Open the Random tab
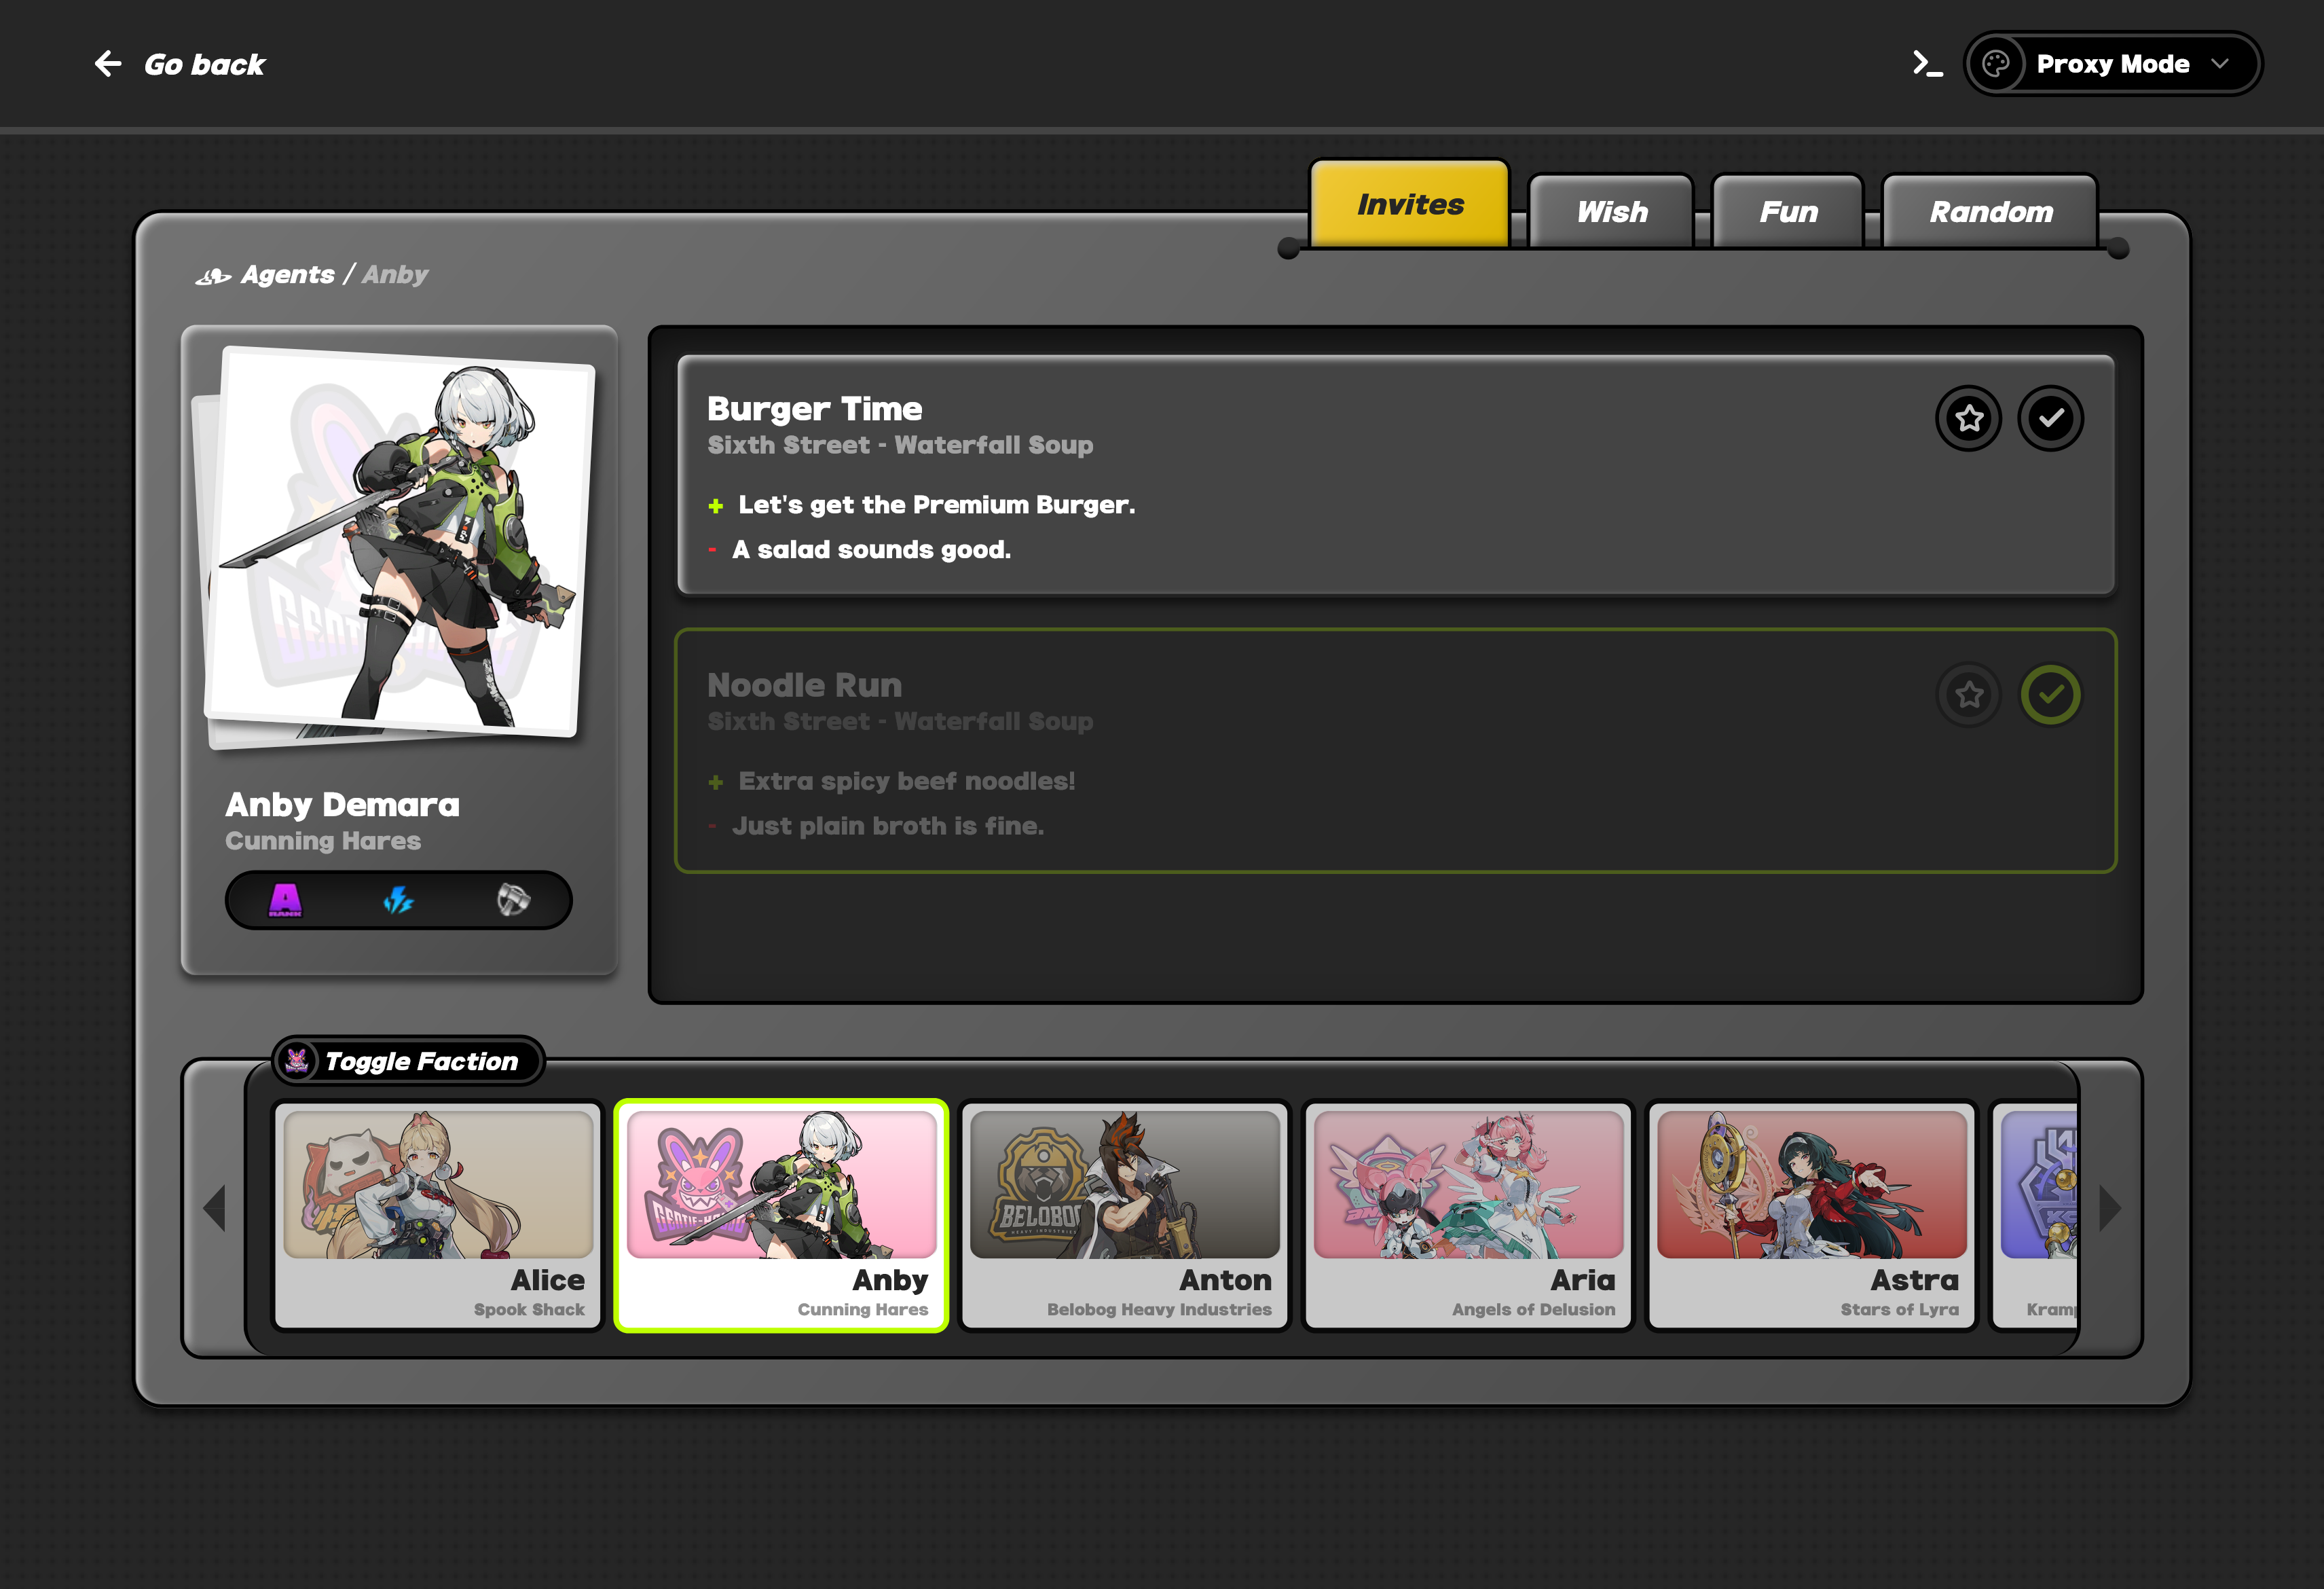 (1990, 212)
